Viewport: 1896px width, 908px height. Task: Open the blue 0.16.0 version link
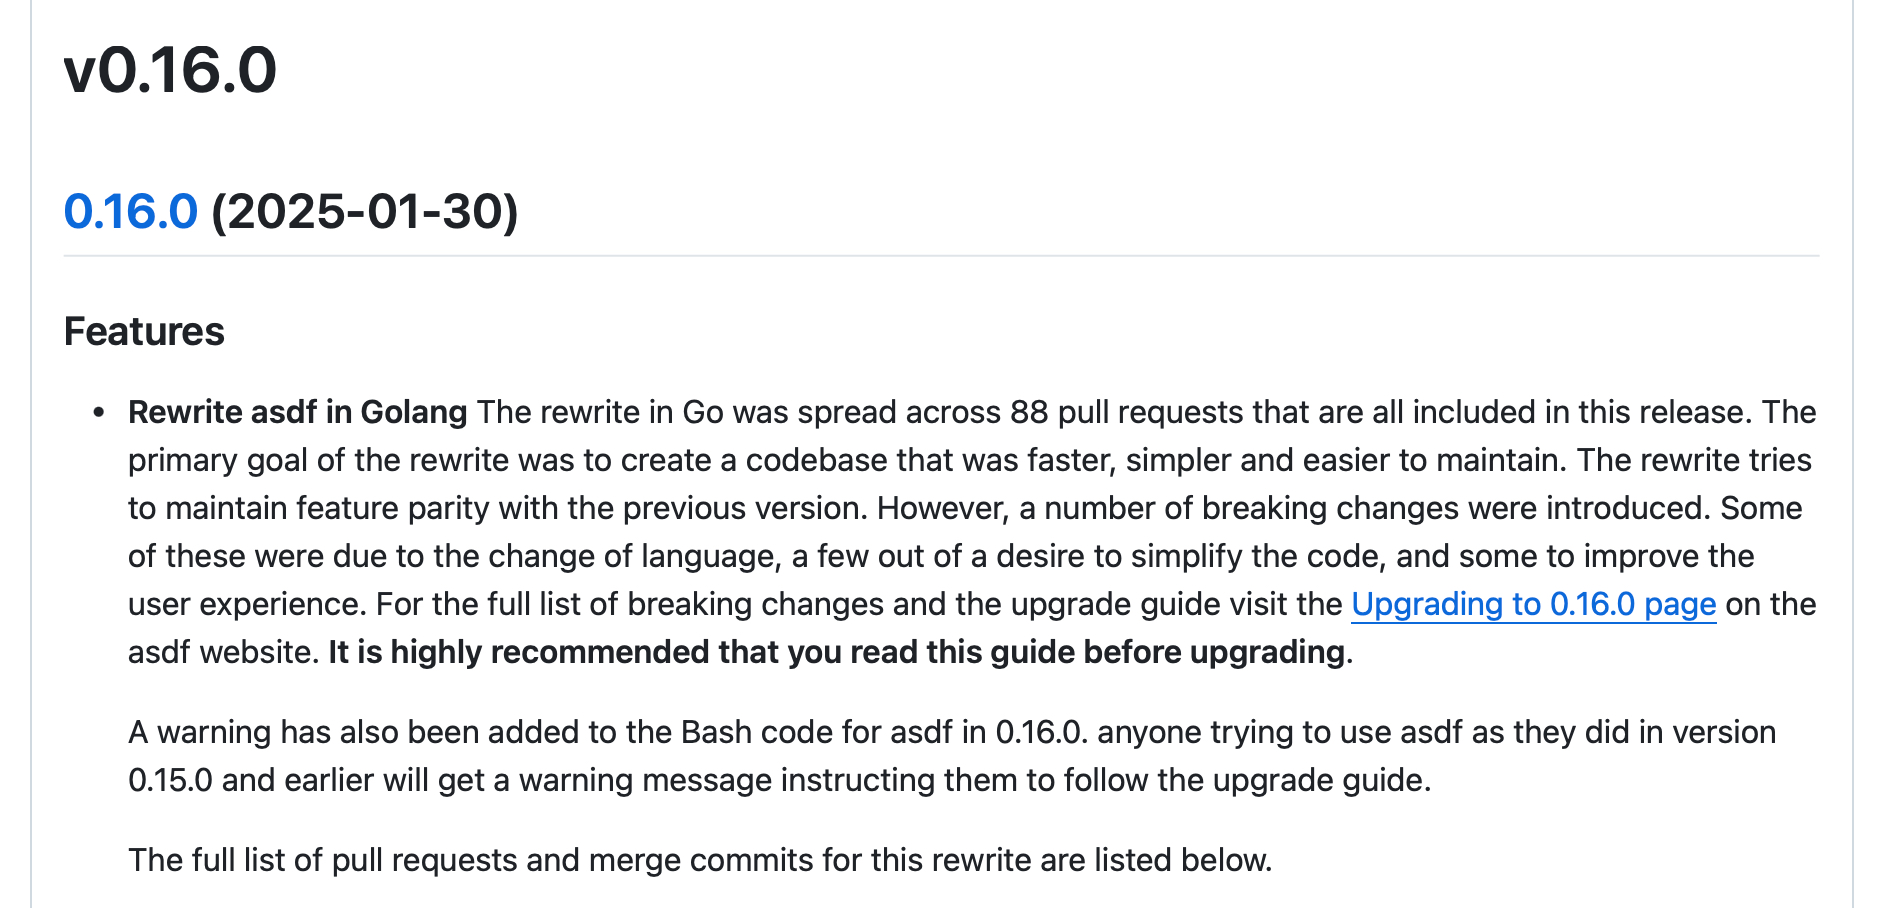pos(130,212)
